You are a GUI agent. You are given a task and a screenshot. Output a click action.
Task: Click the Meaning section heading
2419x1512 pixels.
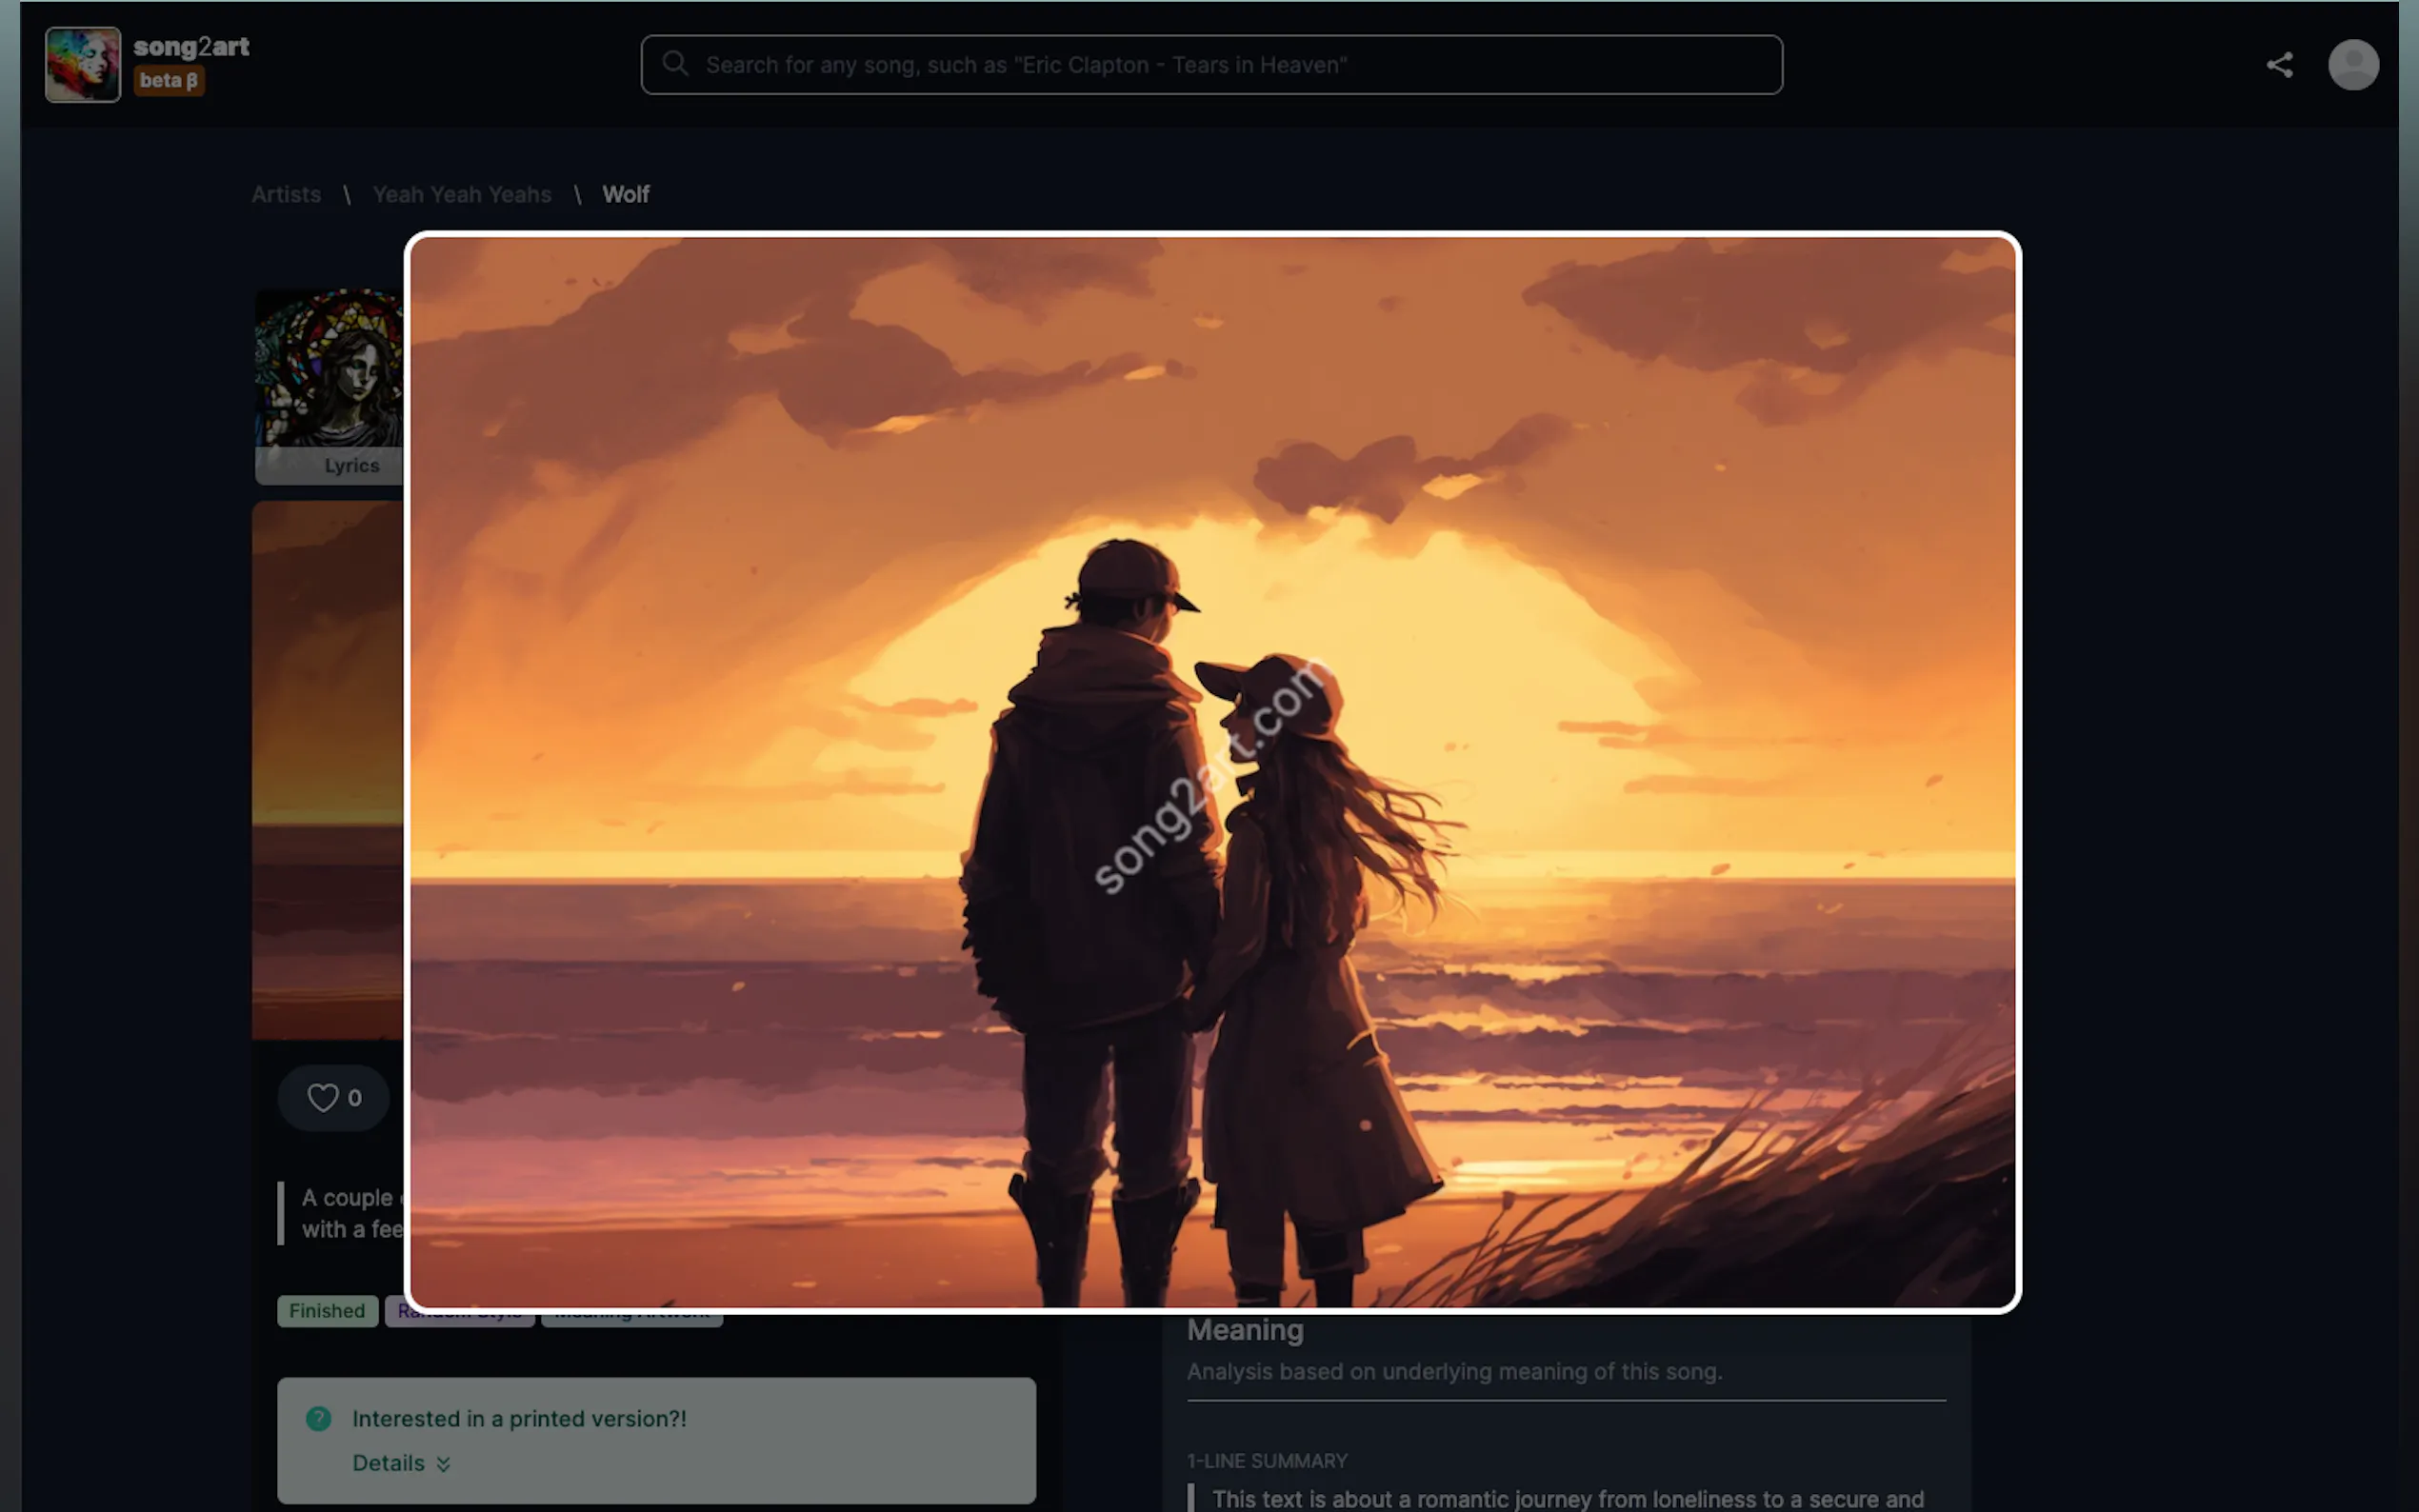coord(1245,1331)
